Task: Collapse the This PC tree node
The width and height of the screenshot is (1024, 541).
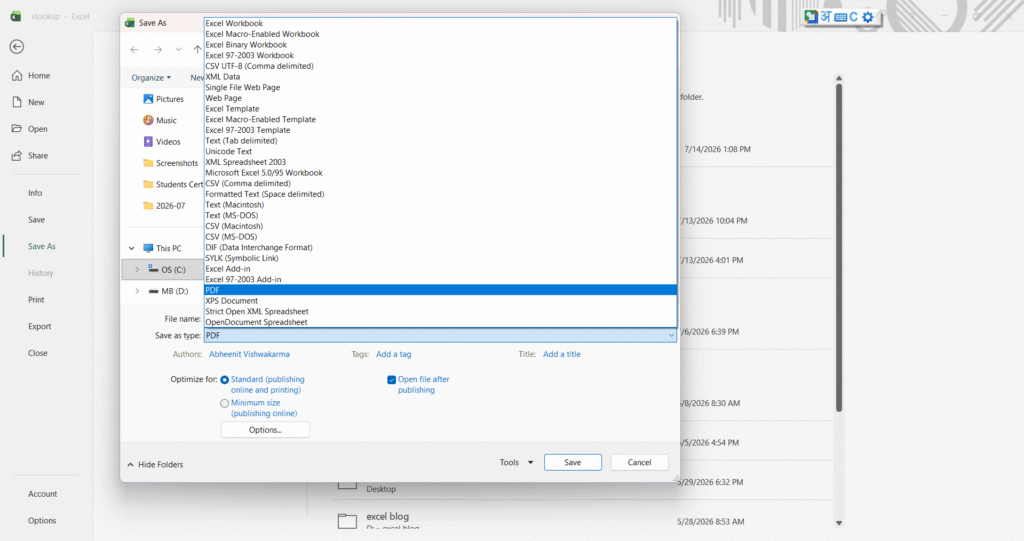Action: point(132,248)
